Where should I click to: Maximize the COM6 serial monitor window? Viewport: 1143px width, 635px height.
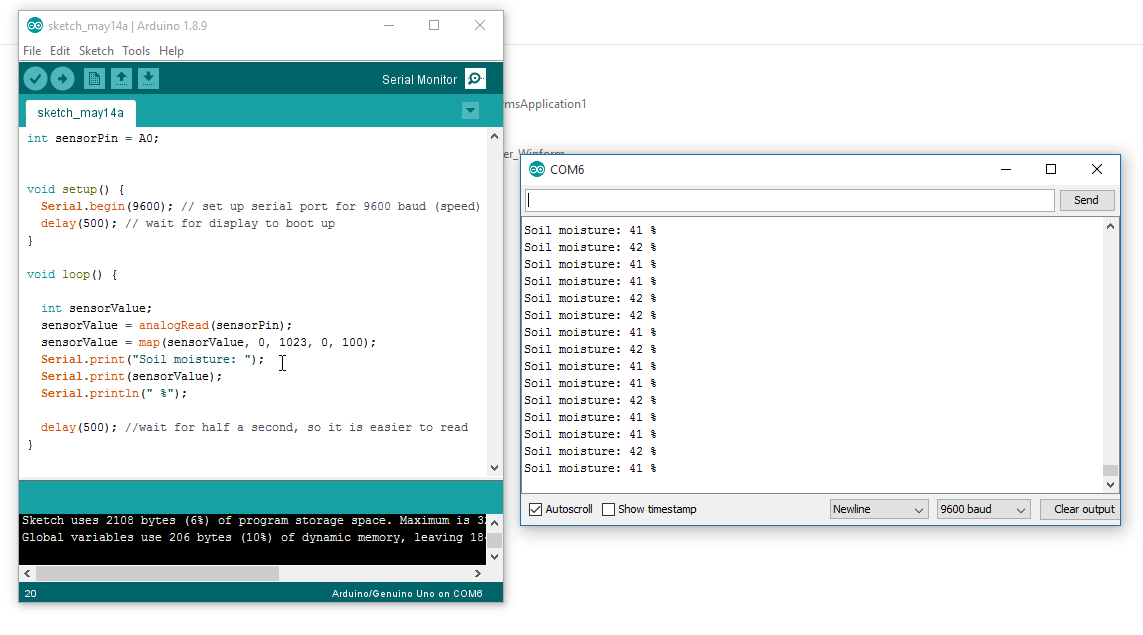tap(1050, 169)
